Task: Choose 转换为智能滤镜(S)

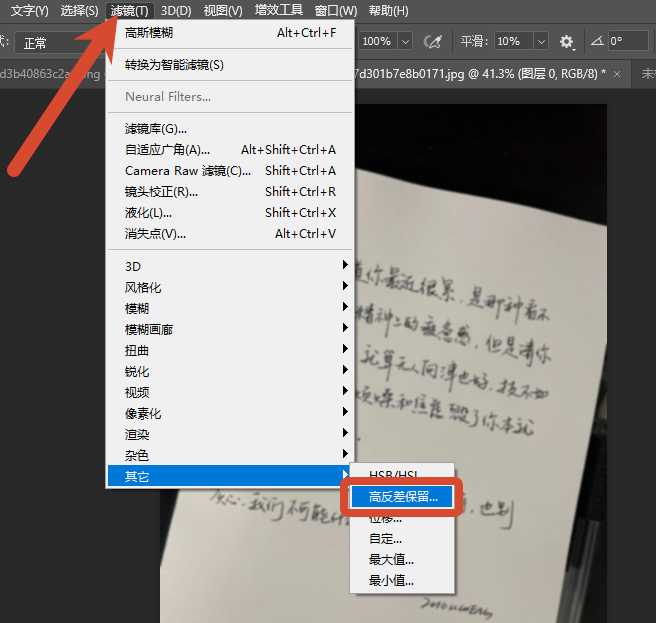Action: coord(230,65)
